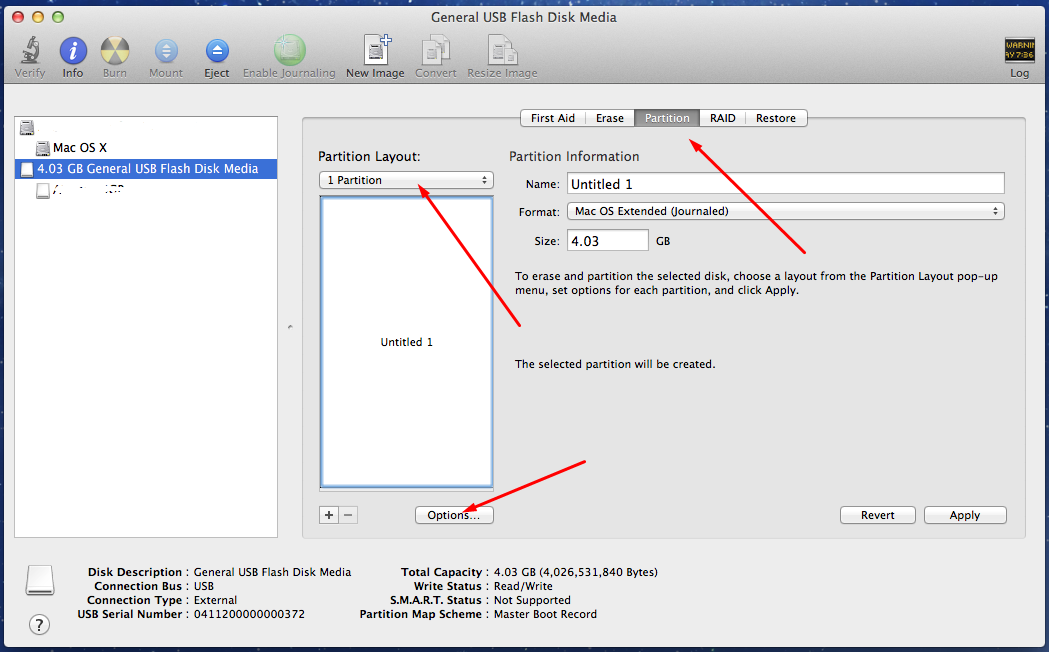Click the Verify microscope icon

(x=30, y=50)
